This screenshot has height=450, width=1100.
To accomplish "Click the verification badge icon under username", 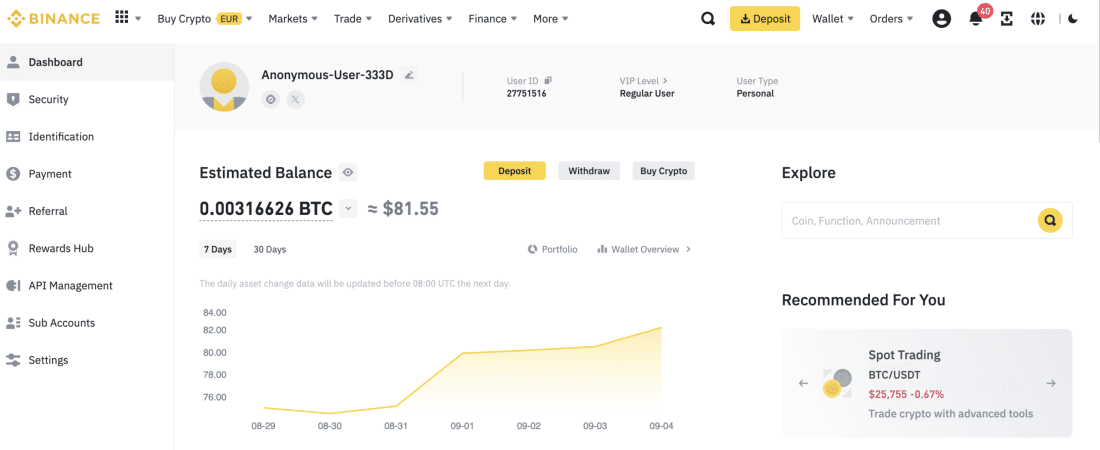I will point(271,100).
